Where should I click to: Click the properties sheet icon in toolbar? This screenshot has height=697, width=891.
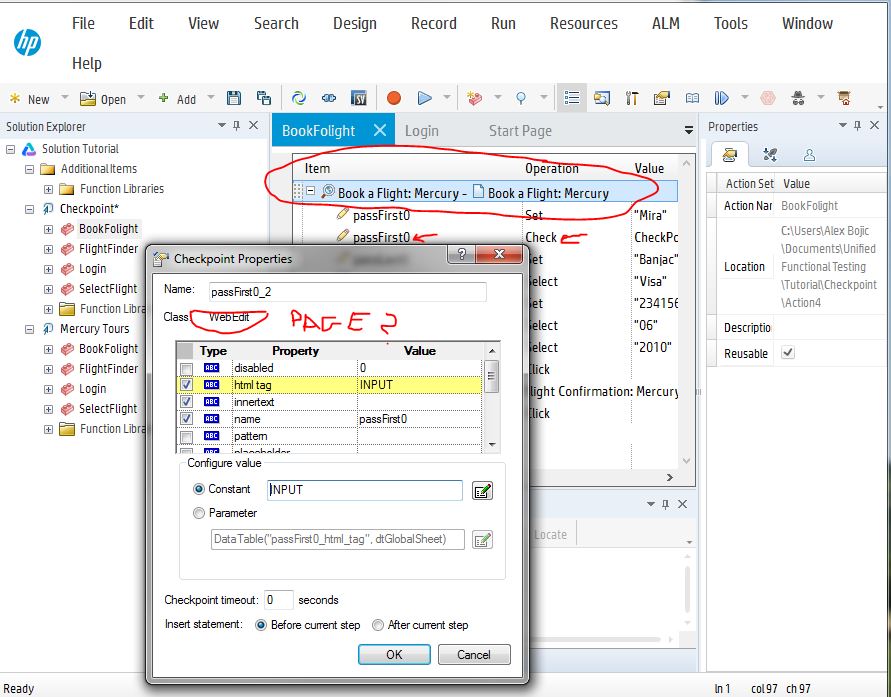[661, 98]
